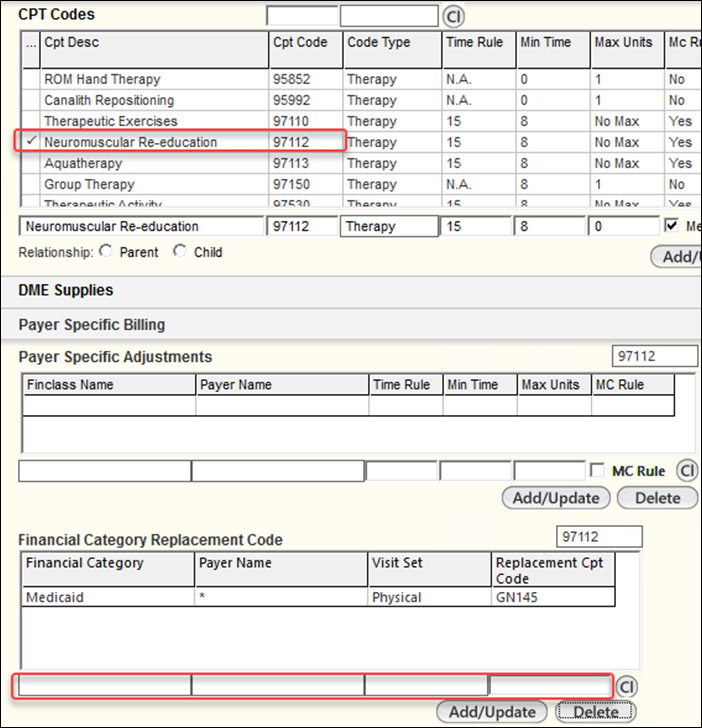Expand the Payer Specific Billing section
The height and width of the screenshot is (728, 702).
[351, 325]
